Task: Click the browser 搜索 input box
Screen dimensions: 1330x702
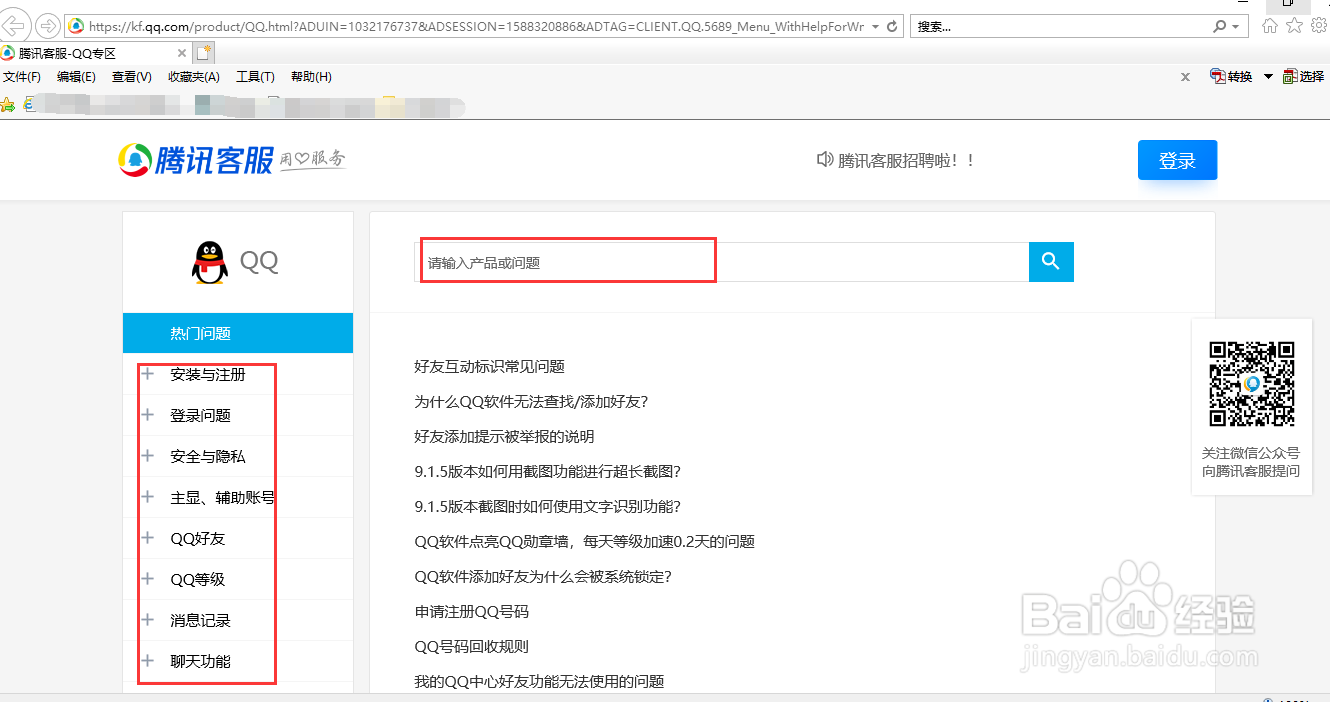Action: (1061, 26)
